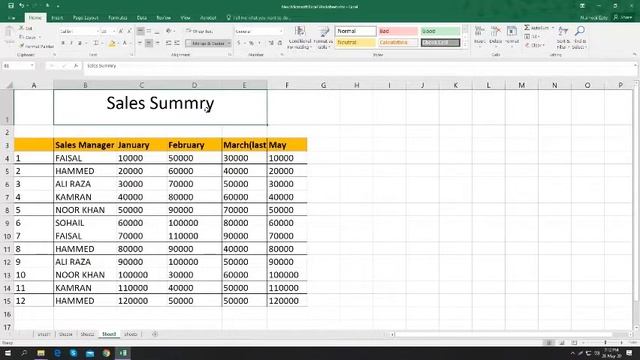
Task: Switch to the View tab
Action: tap(185, 18)
